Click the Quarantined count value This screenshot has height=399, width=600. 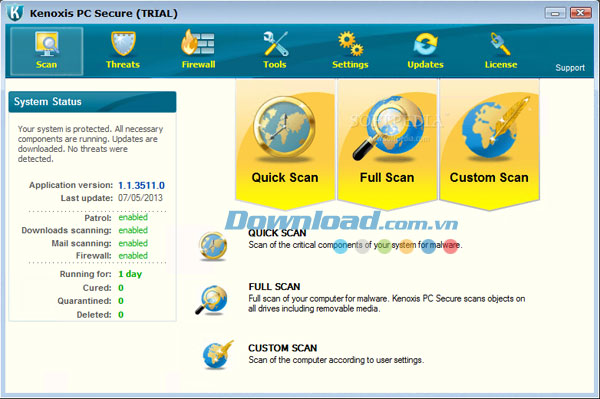point(121,301)
